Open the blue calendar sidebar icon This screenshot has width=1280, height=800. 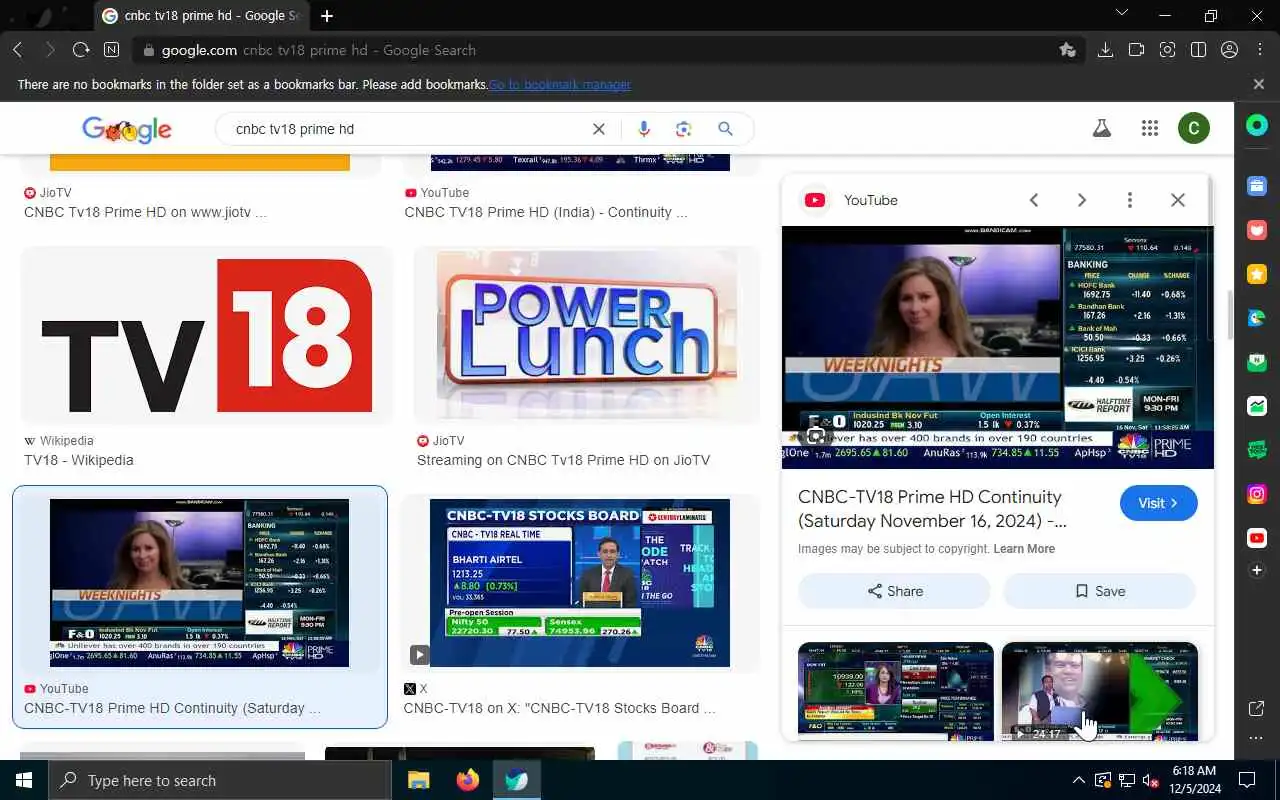(1257, 186)
